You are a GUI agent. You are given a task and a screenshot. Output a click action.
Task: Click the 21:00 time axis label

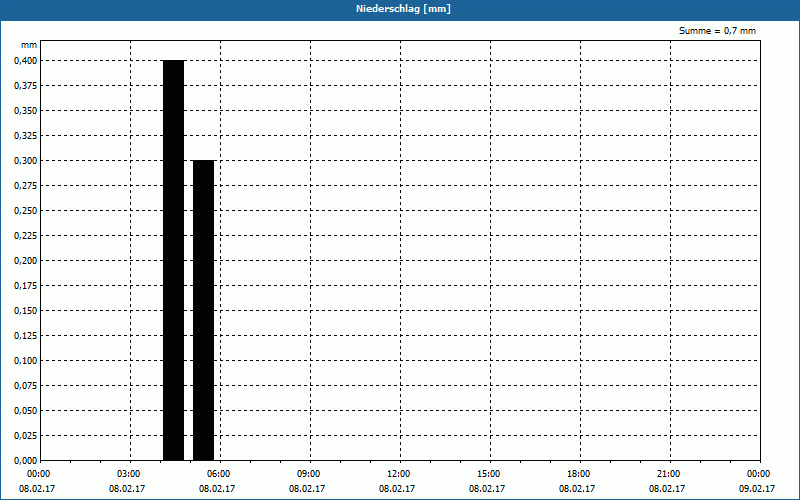click(668, 474)
